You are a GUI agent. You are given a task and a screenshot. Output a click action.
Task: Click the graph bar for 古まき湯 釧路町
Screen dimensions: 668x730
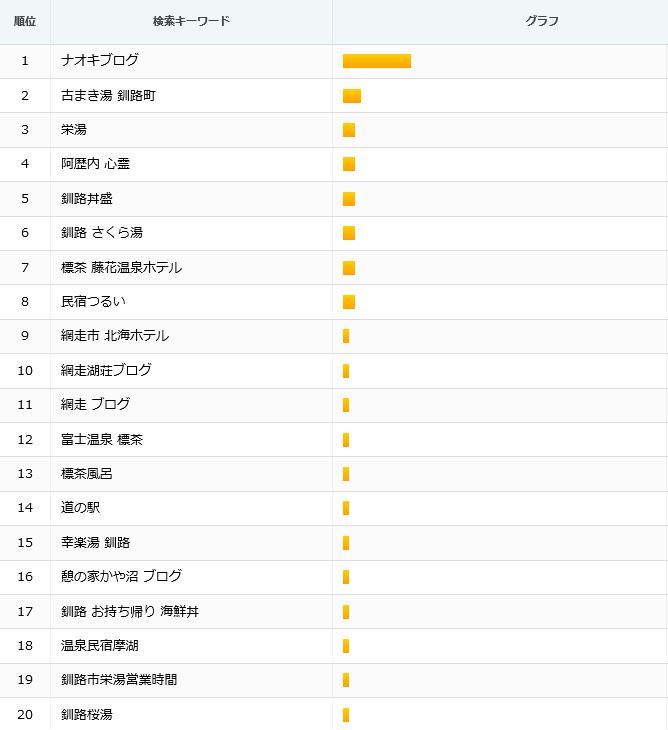pyautogui.click(x=352, y=96)
